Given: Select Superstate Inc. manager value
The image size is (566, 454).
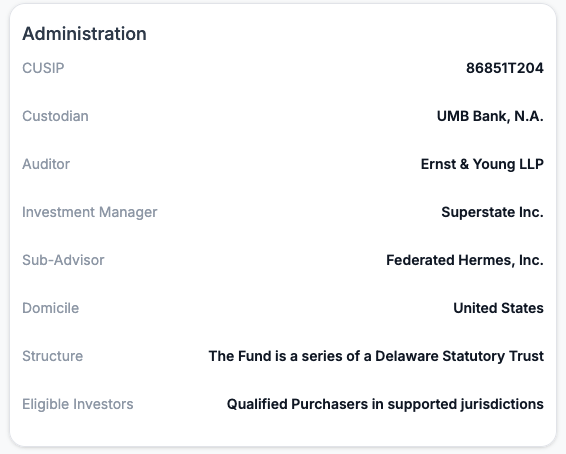Looking at the screenshot, I should [492, 212].
